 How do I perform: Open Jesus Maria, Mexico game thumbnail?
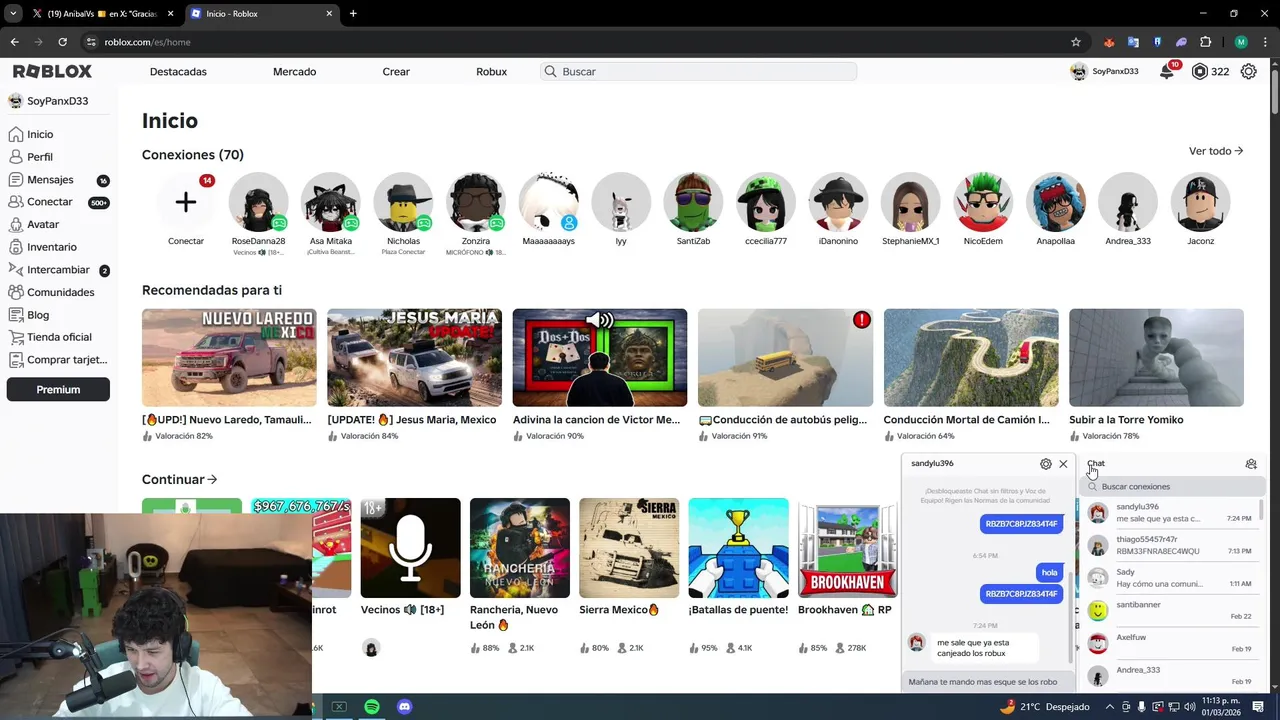(414, 357)
